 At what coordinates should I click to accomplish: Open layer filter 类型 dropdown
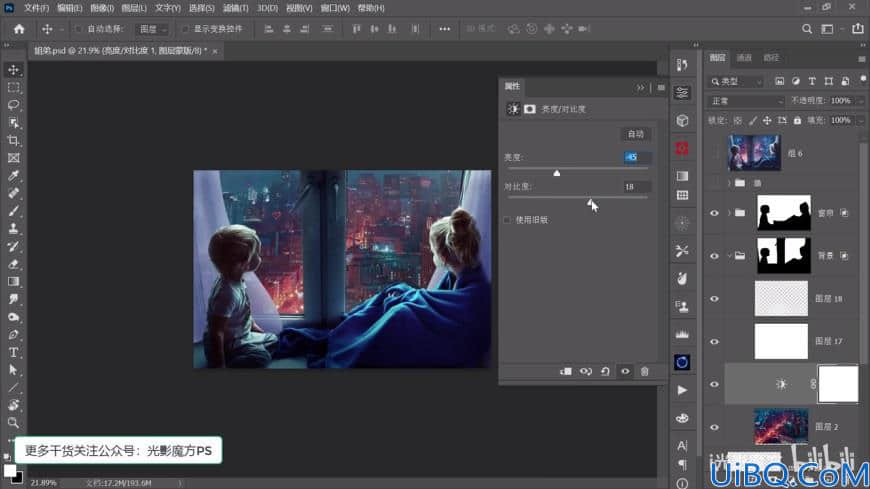pyautogui.click(x=737, y=81)
